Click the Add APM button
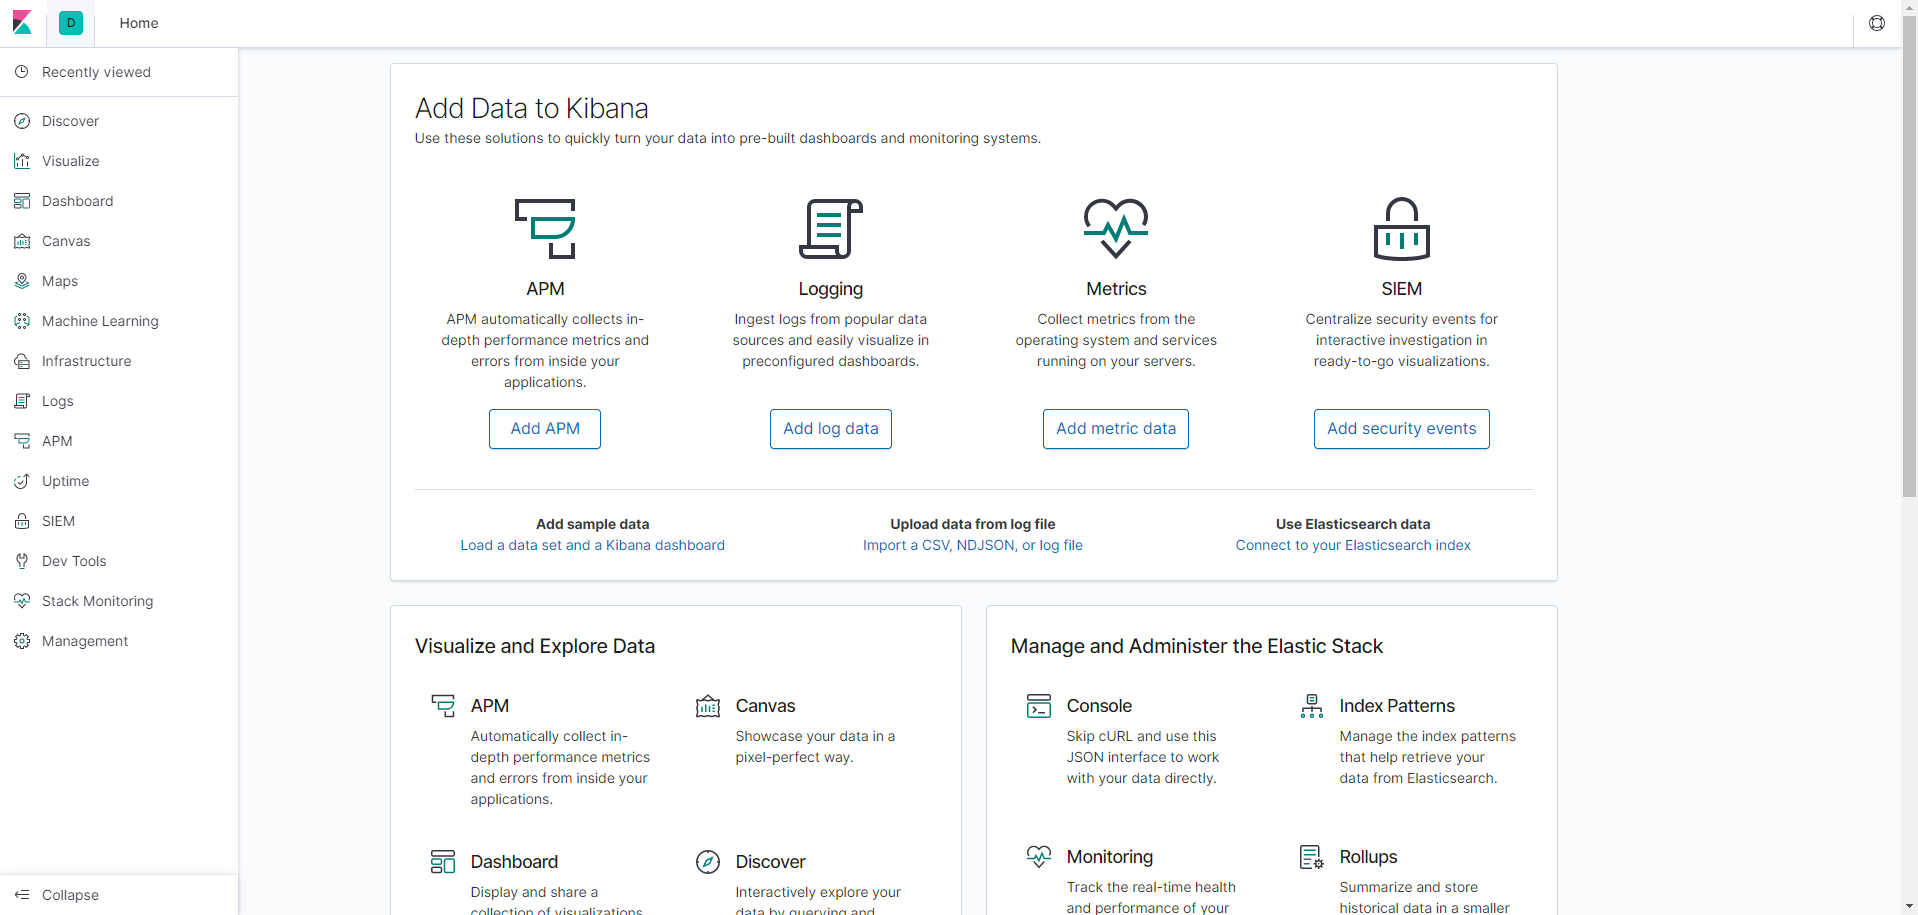The width and height of the screenshot is (1918, 915). coord(544,428)
